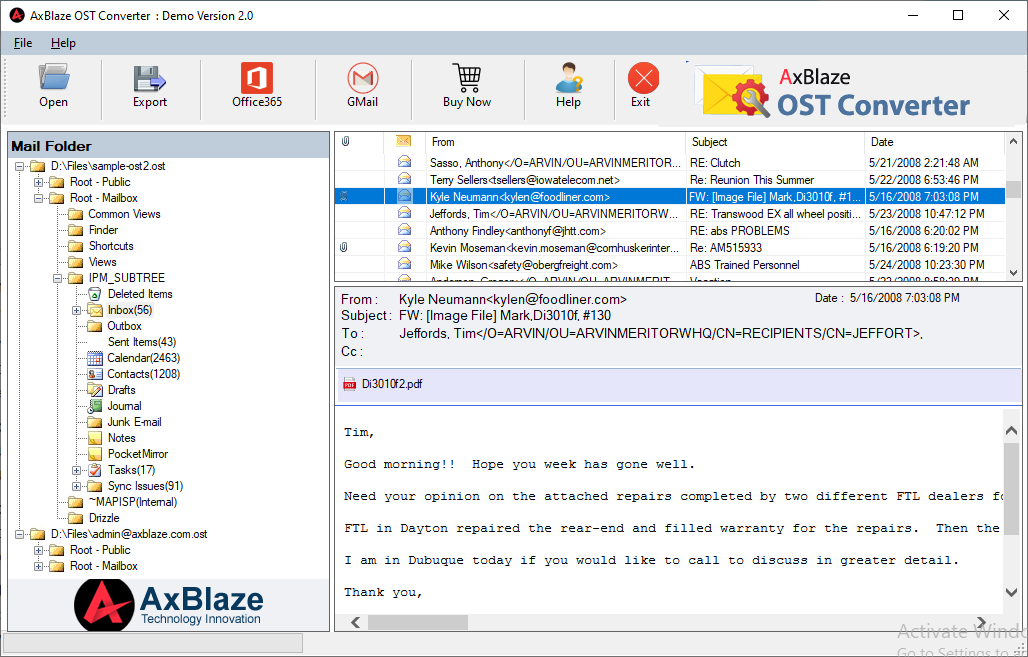Select the Common Views folder
This screenshot has height=657, width=1028.
[125, 214]
